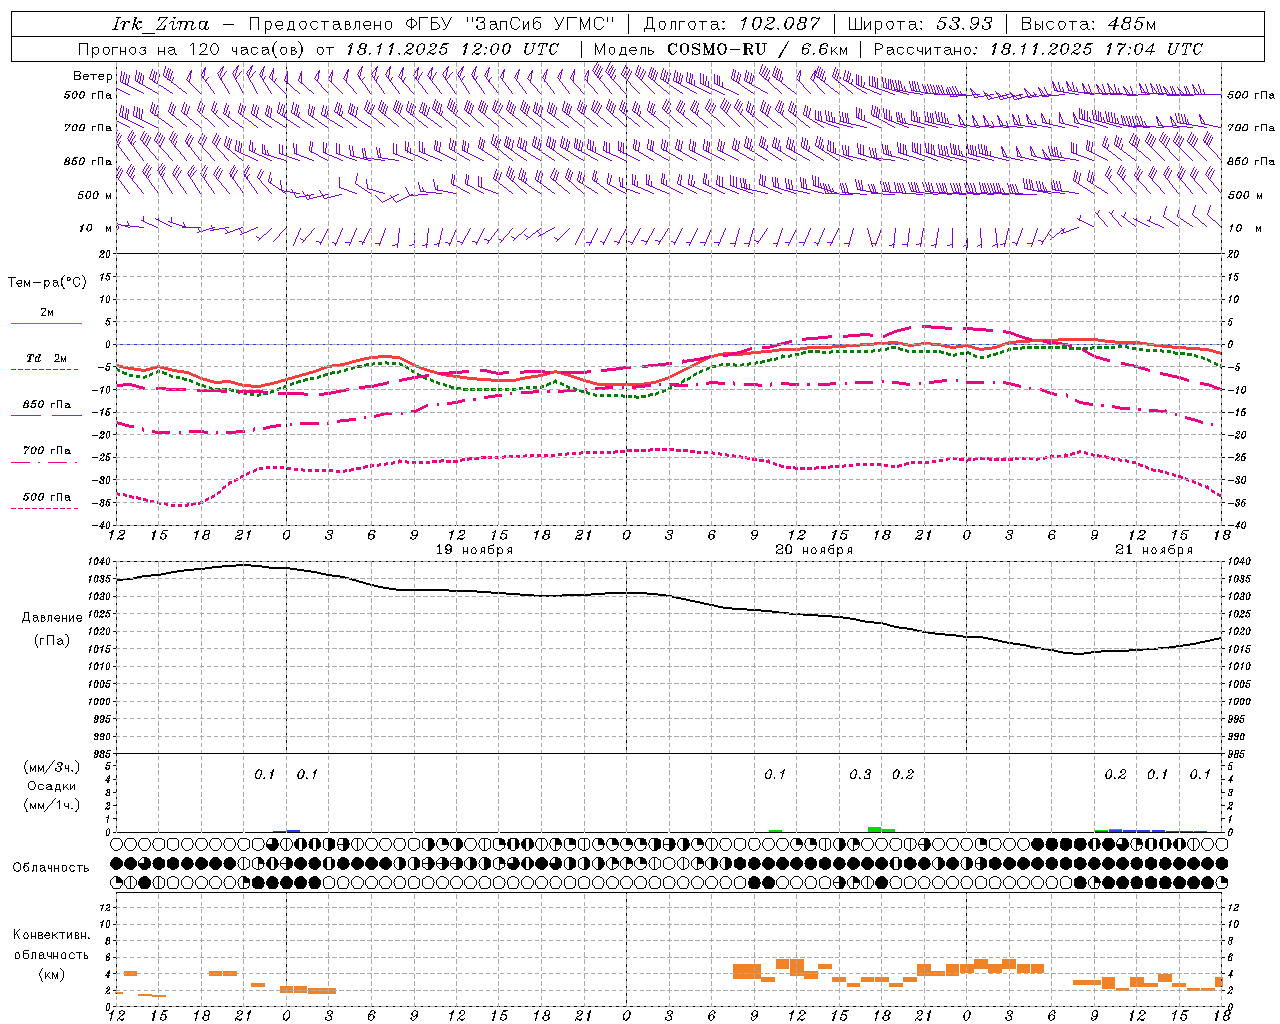Image resolution: width=1280 pixels, height=1024 pixels.
Task: Click the computed time Рассчитано: 18.11.2025 17:04 UTC
Action: tap(1038, 49)
